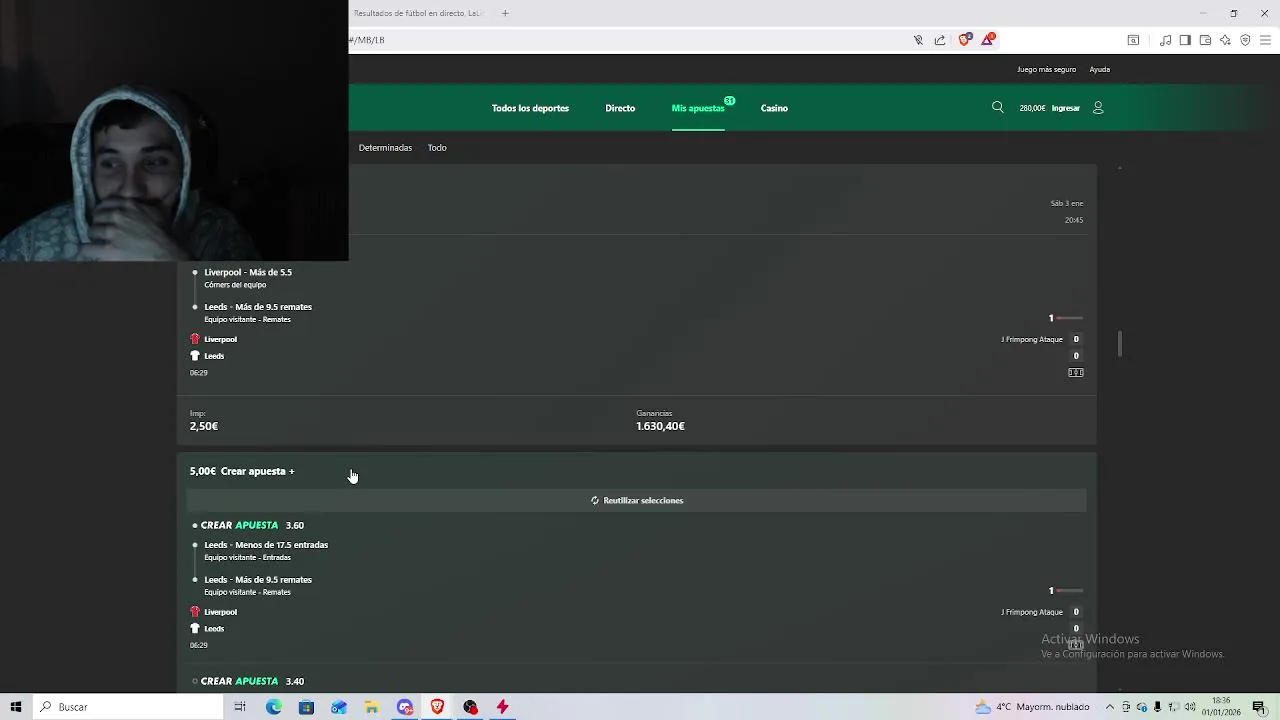This screenshot has height=720, width=1280.
Task: Open the browser hamburger menu
Action: pyautogui.click(x=1265, y=40)
